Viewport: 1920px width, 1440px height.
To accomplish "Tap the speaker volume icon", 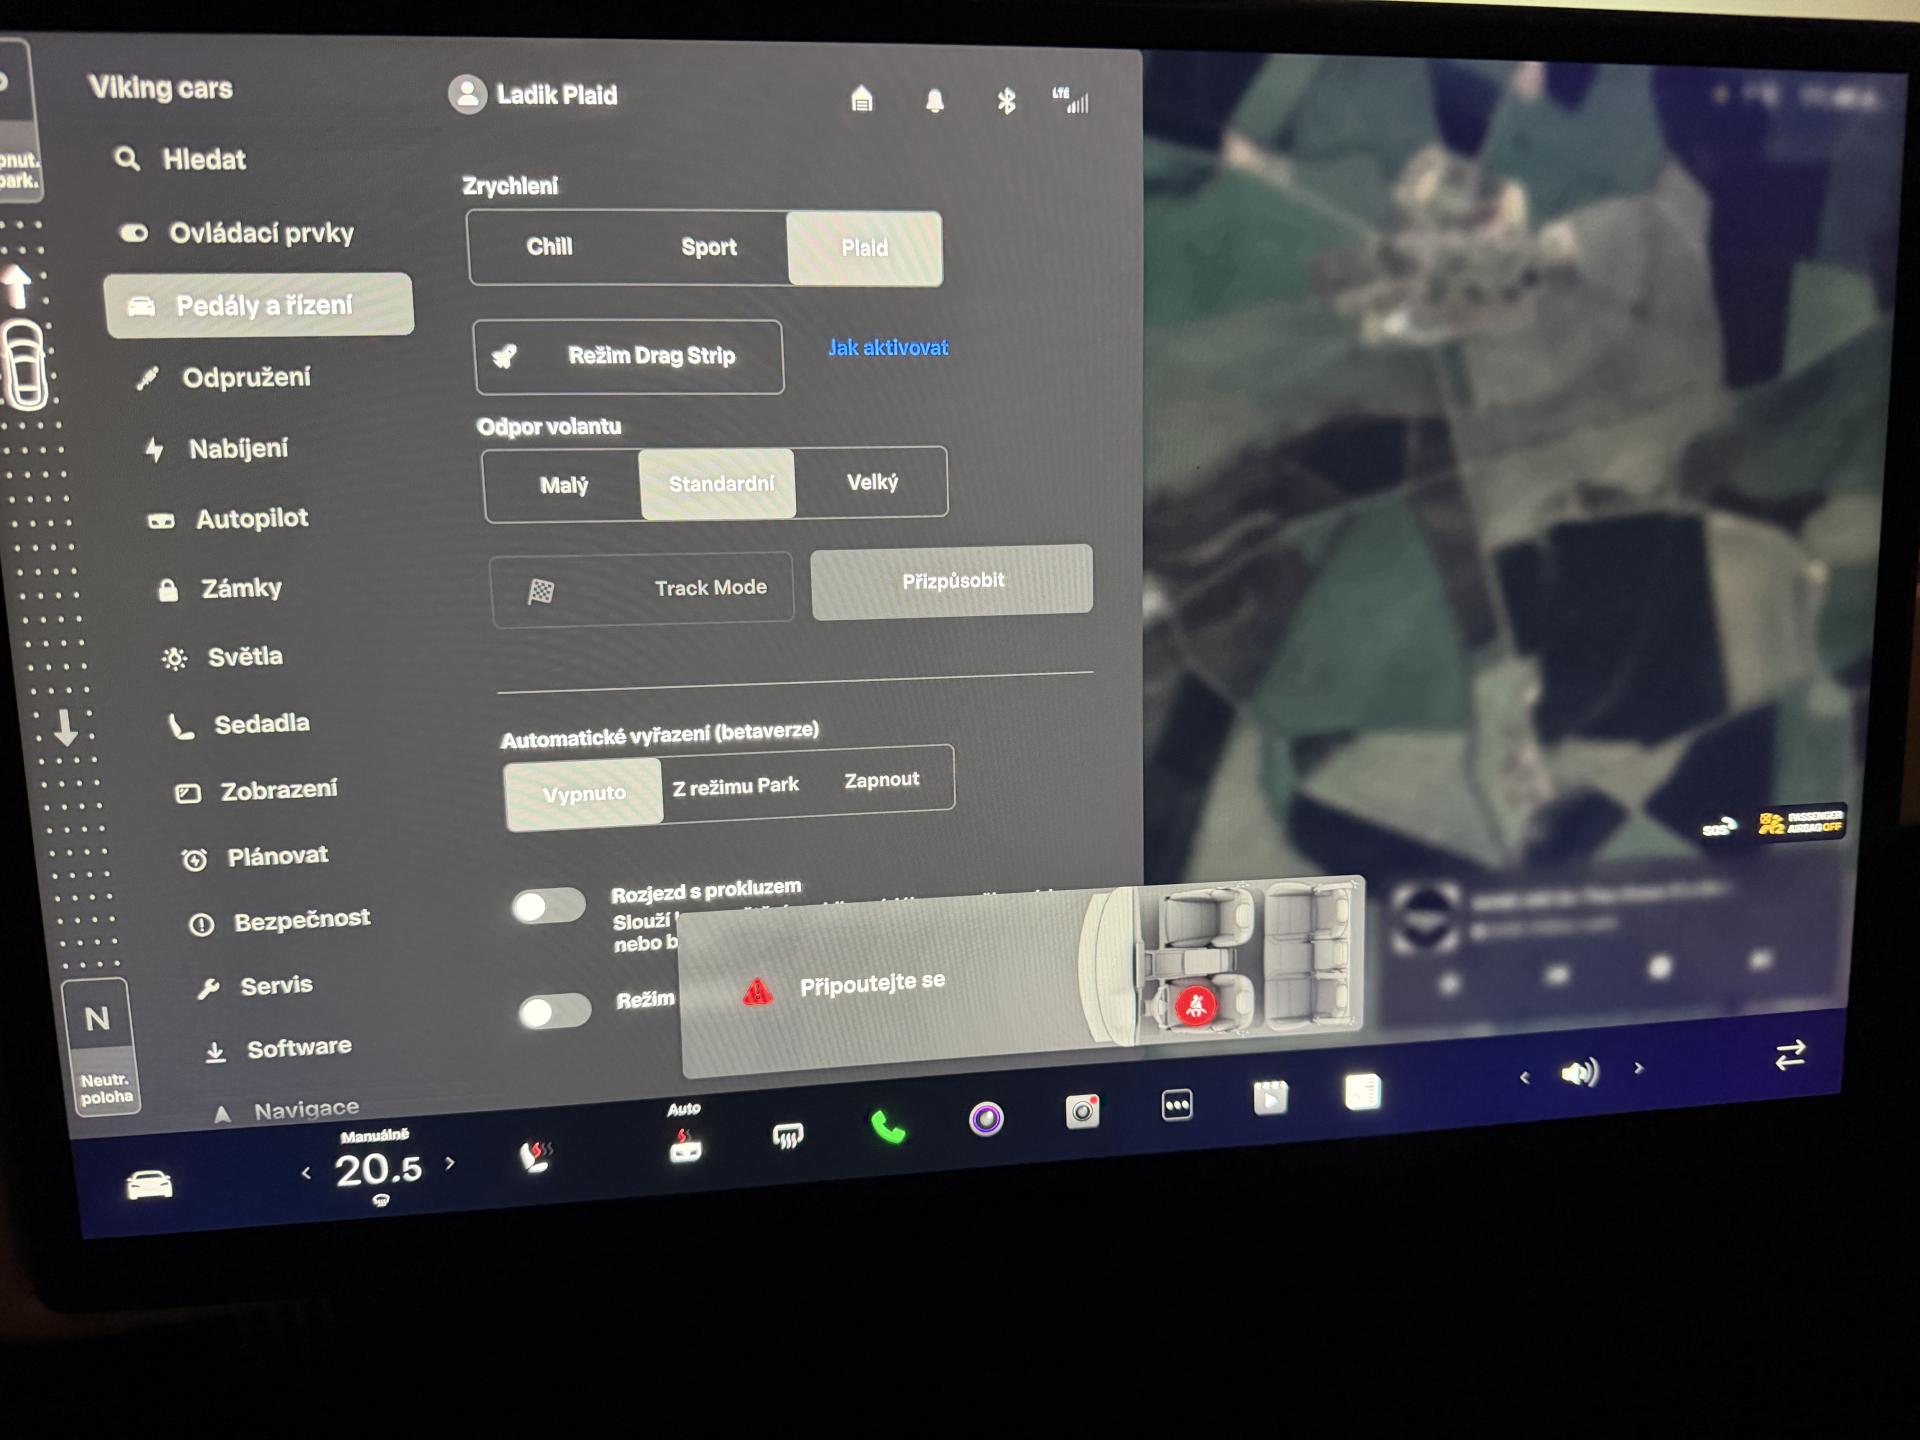I will point(1580,1073).
